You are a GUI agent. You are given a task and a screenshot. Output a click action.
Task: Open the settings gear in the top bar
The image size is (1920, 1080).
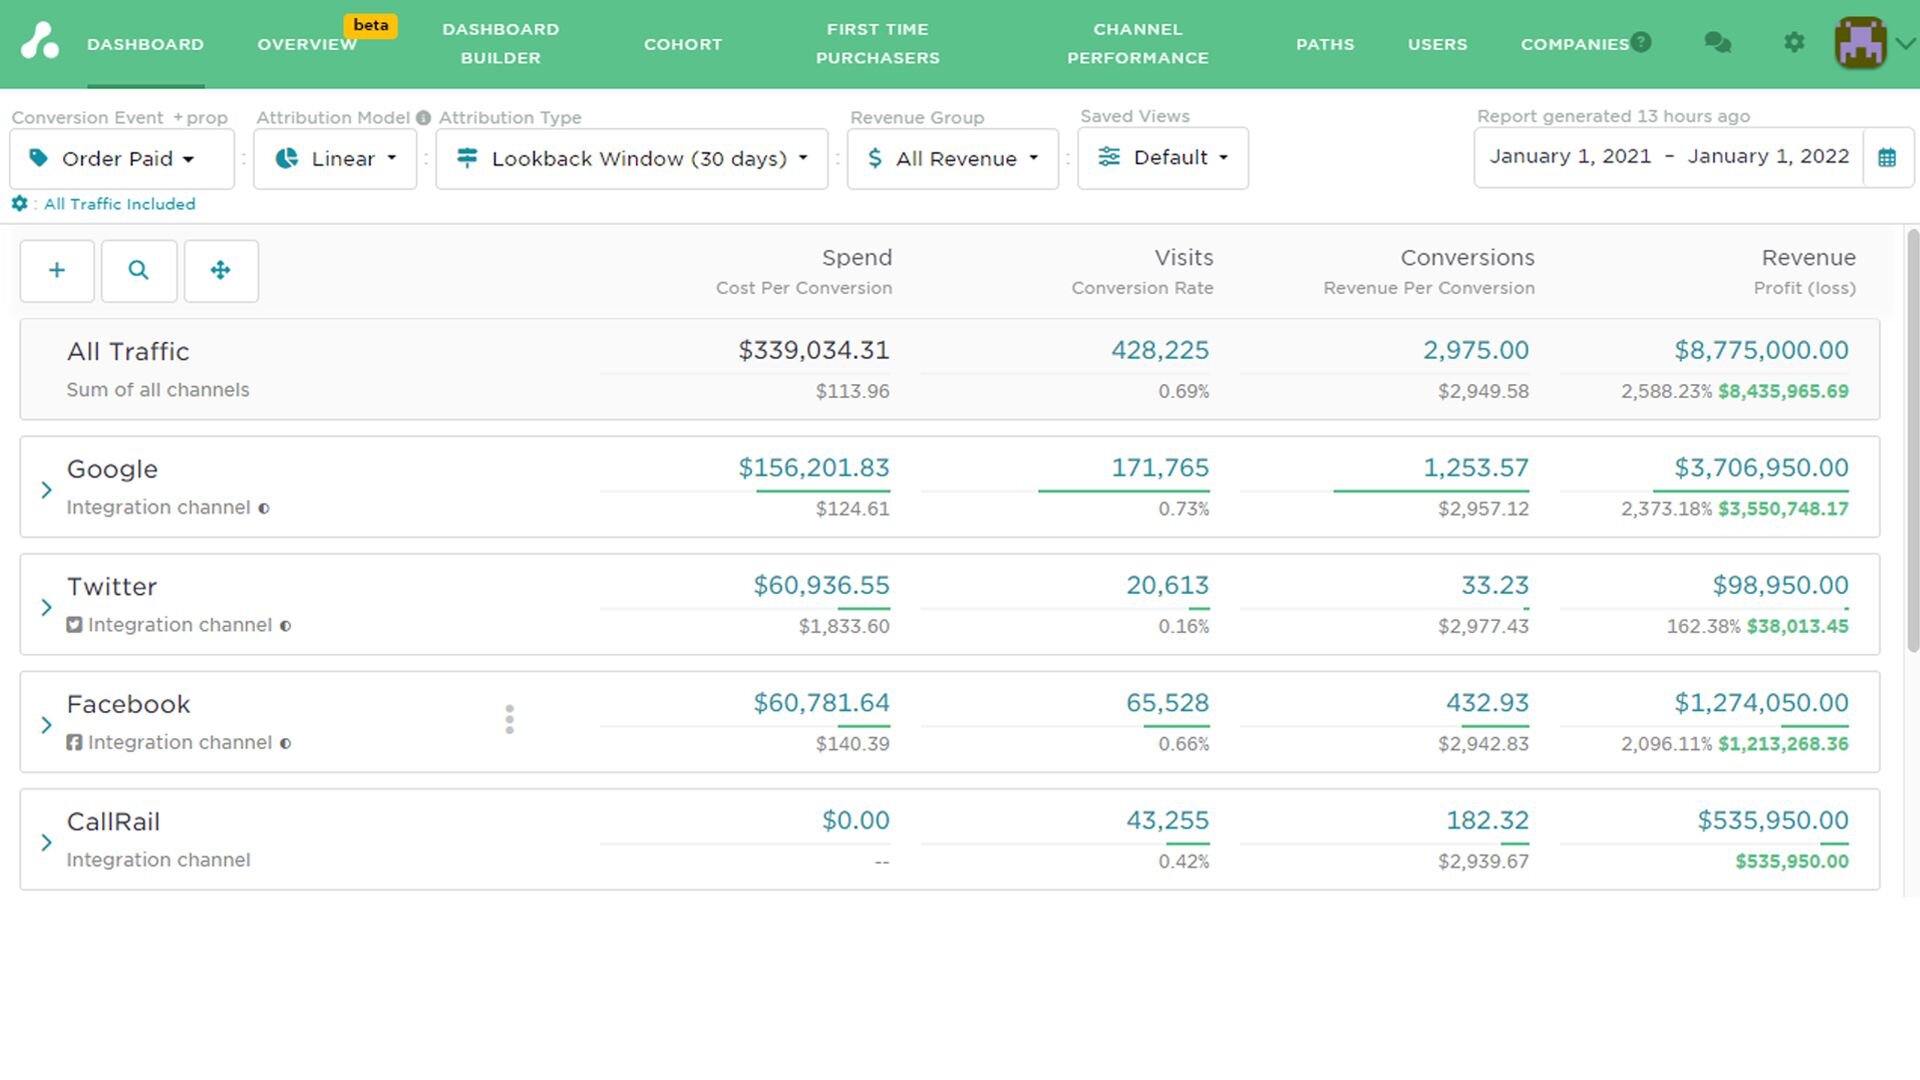1794,43
